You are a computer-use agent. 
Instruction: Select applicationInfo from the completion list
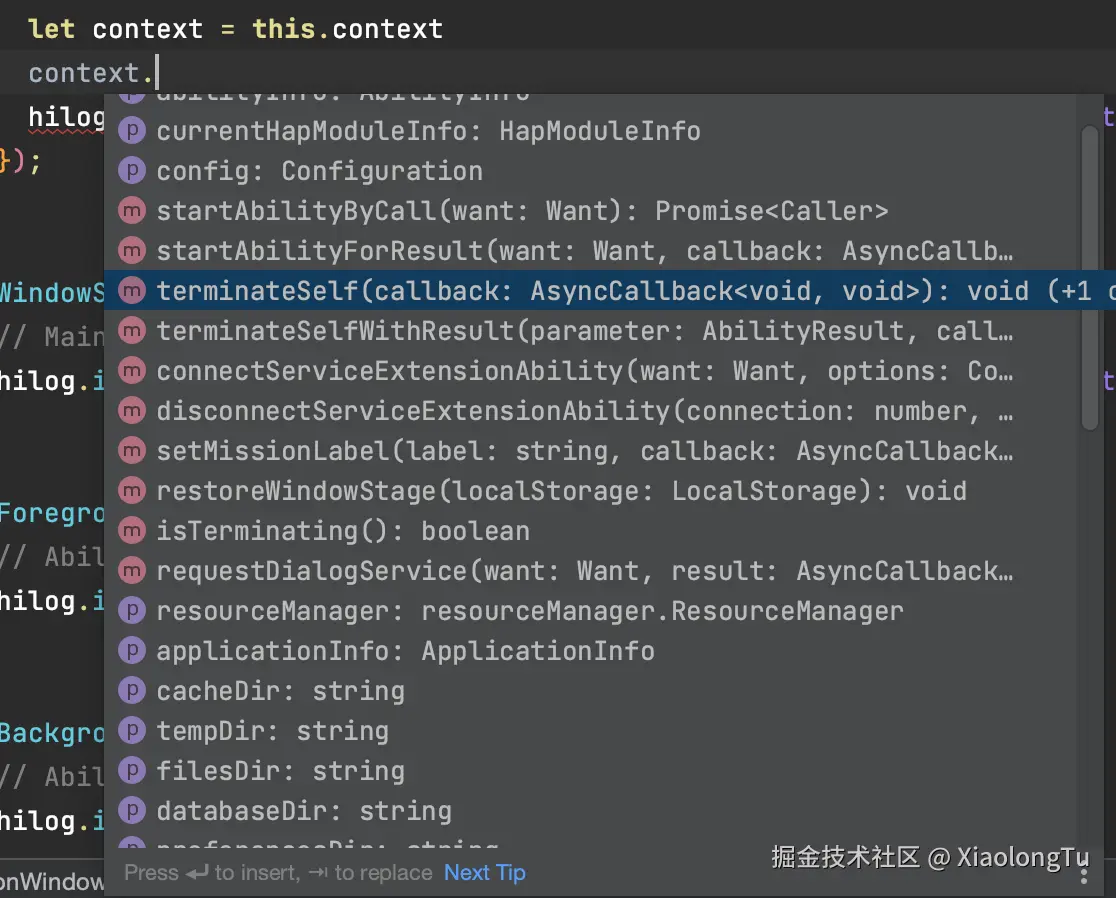pos(405,651)
